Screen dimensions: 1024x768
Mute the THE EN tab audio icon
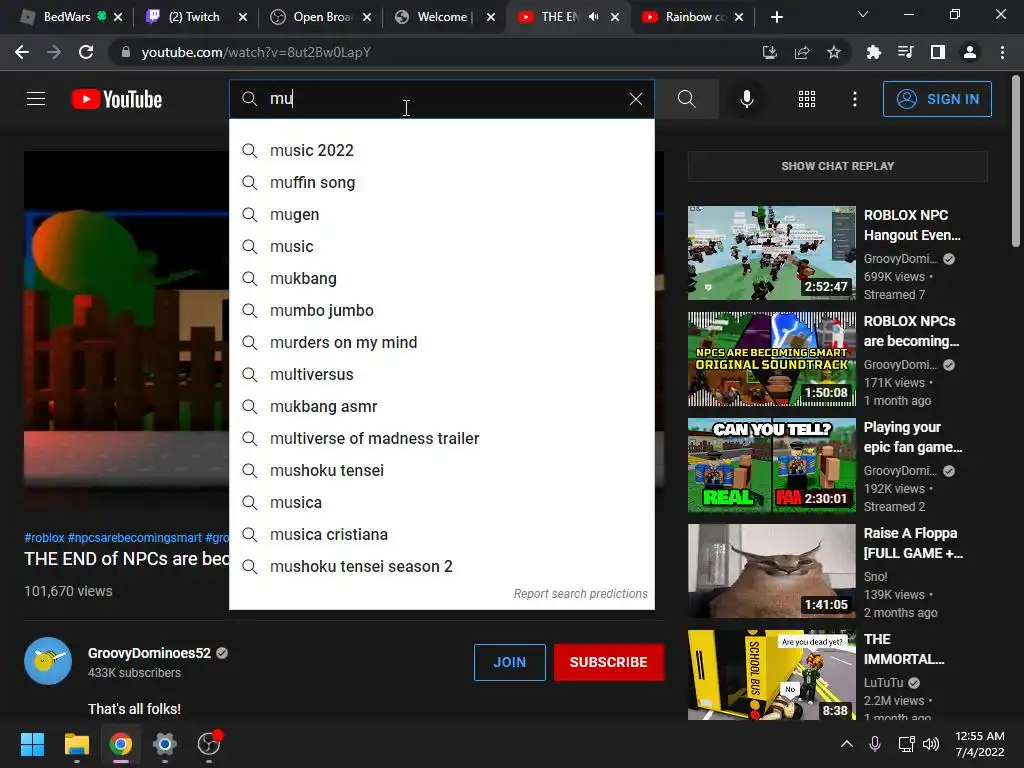[x=593, y=17]
